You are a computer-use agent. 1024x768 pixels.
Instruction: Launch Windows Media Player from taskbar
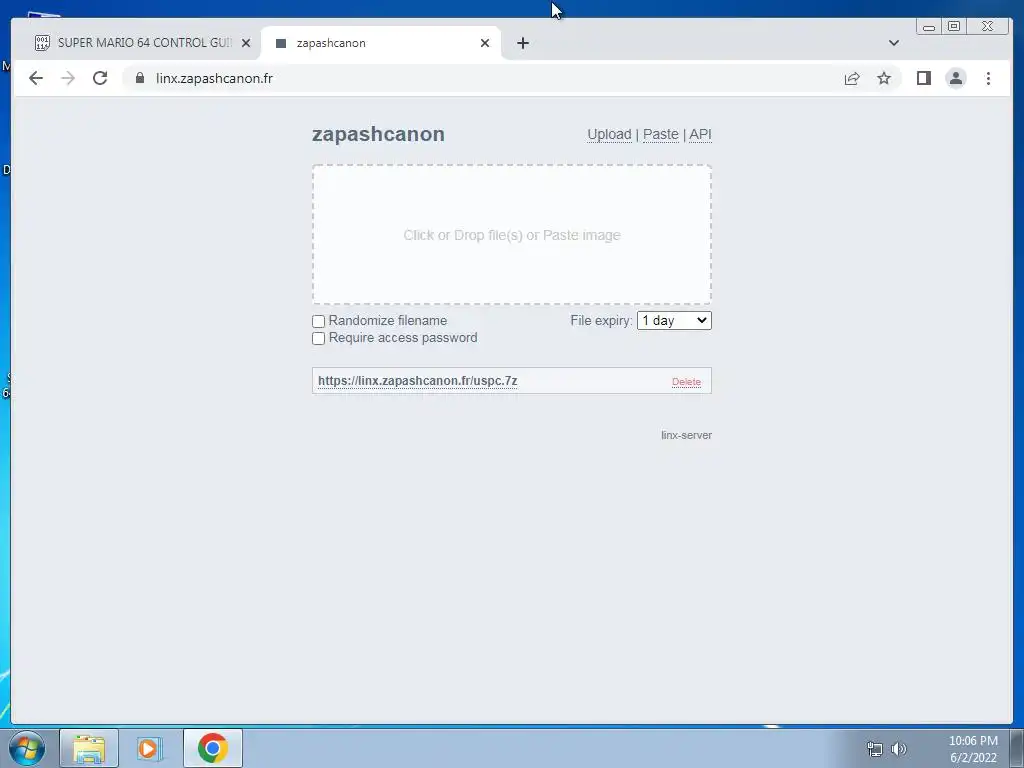(x=150, y=748)
